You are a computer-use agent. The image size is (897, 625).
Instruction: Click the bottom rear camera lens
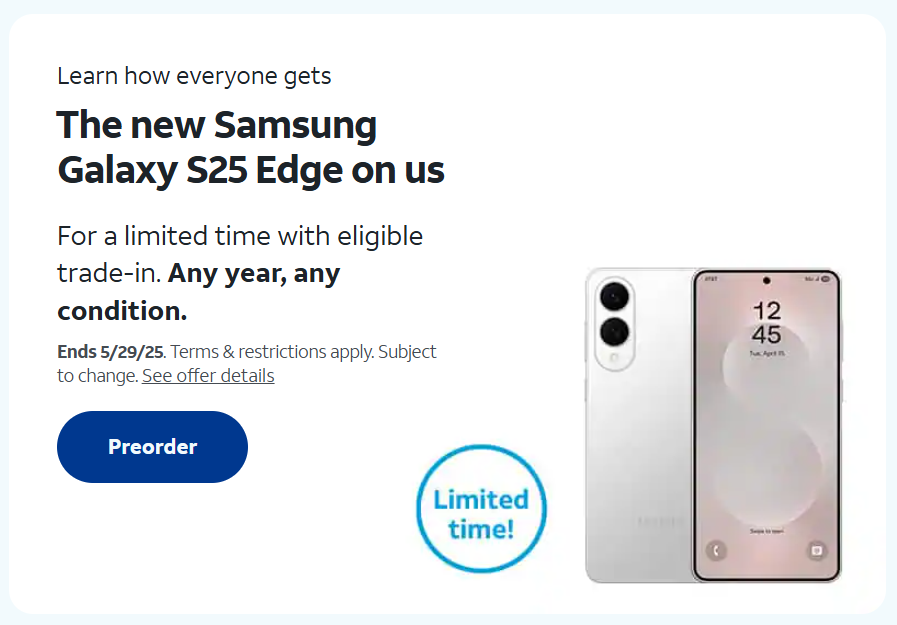tap(614, 332)
